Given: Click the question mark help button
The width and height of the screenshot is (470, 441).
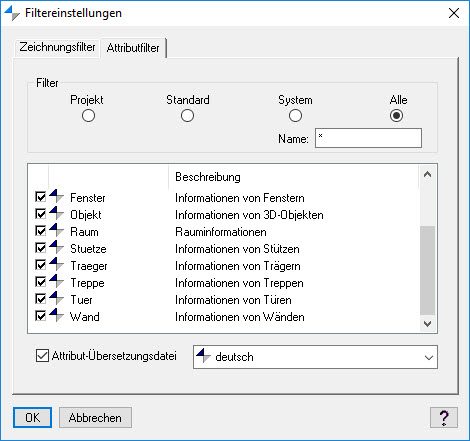Looking at the screenshot, I should pos(444,417).
